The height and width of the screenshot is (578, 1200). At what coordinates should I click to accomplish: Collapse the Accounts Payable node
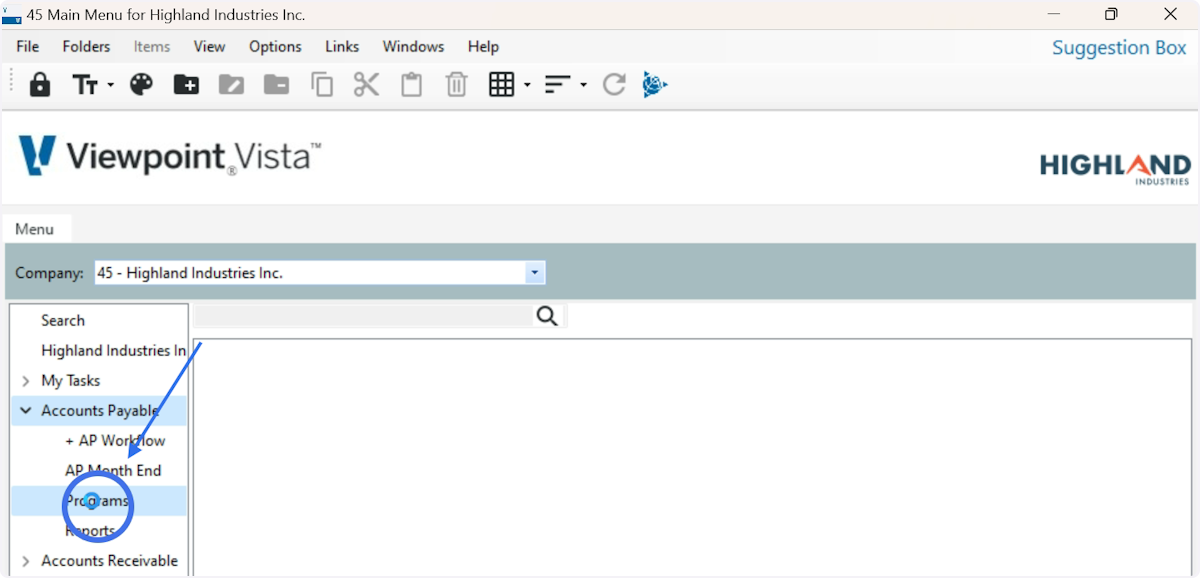coord(25,411)
